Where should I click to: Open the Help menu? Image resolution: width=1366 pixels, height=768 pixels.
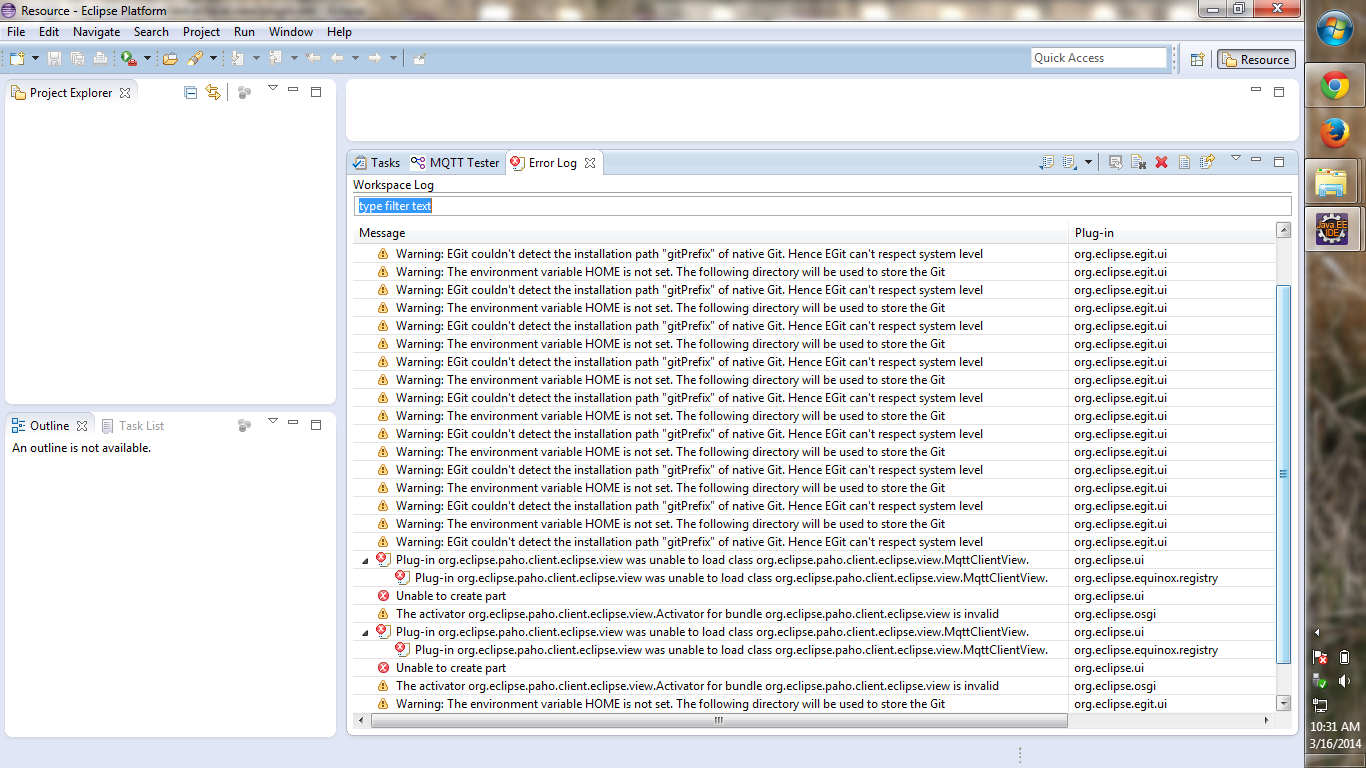tap(339, 32)
